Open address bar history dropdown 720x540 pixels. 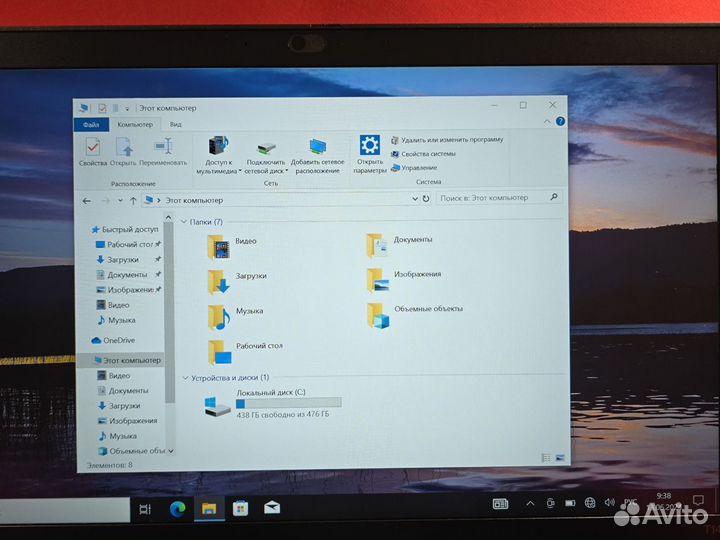tap(415, 199)
